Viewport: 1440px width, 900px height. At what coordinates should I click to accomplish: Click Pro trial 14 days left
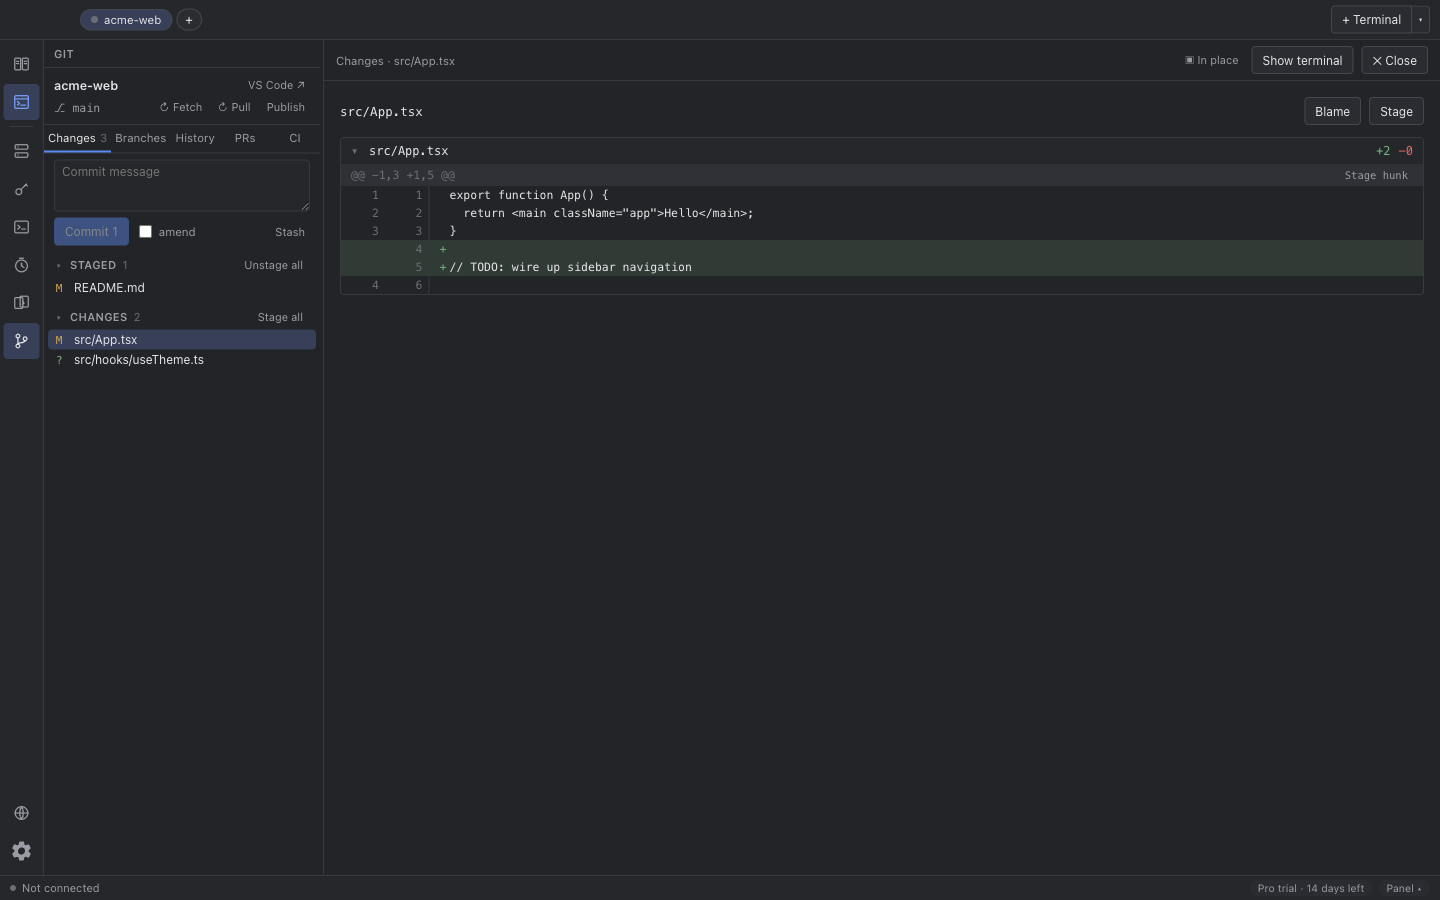pos(1311,888)
